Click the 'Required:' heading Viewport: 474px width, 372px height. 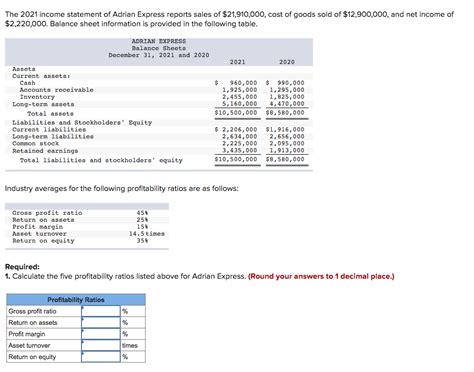click(22, 267)
